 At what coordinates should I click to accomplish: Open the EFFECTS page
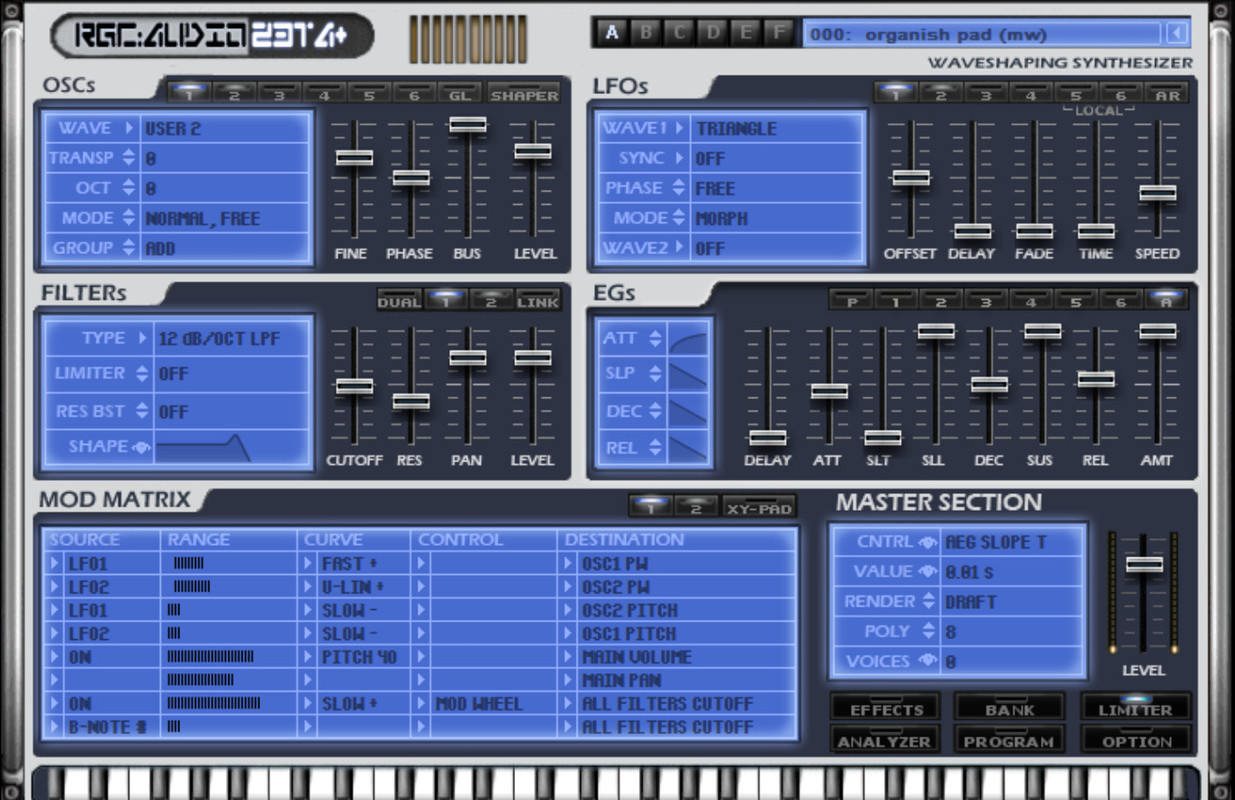point(886,708)
